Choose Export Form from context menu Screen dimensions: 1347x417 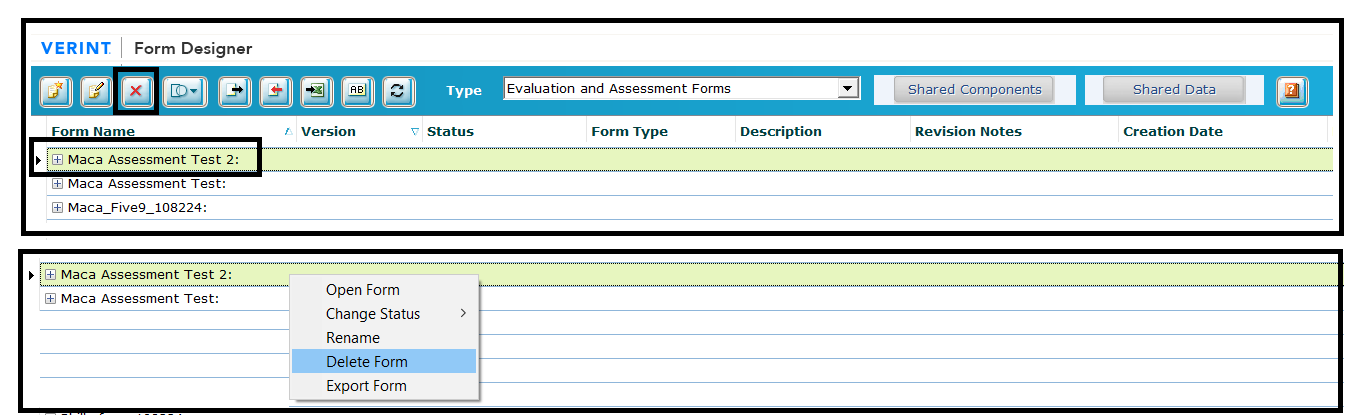pyautogui.click(x=383, y=386)
